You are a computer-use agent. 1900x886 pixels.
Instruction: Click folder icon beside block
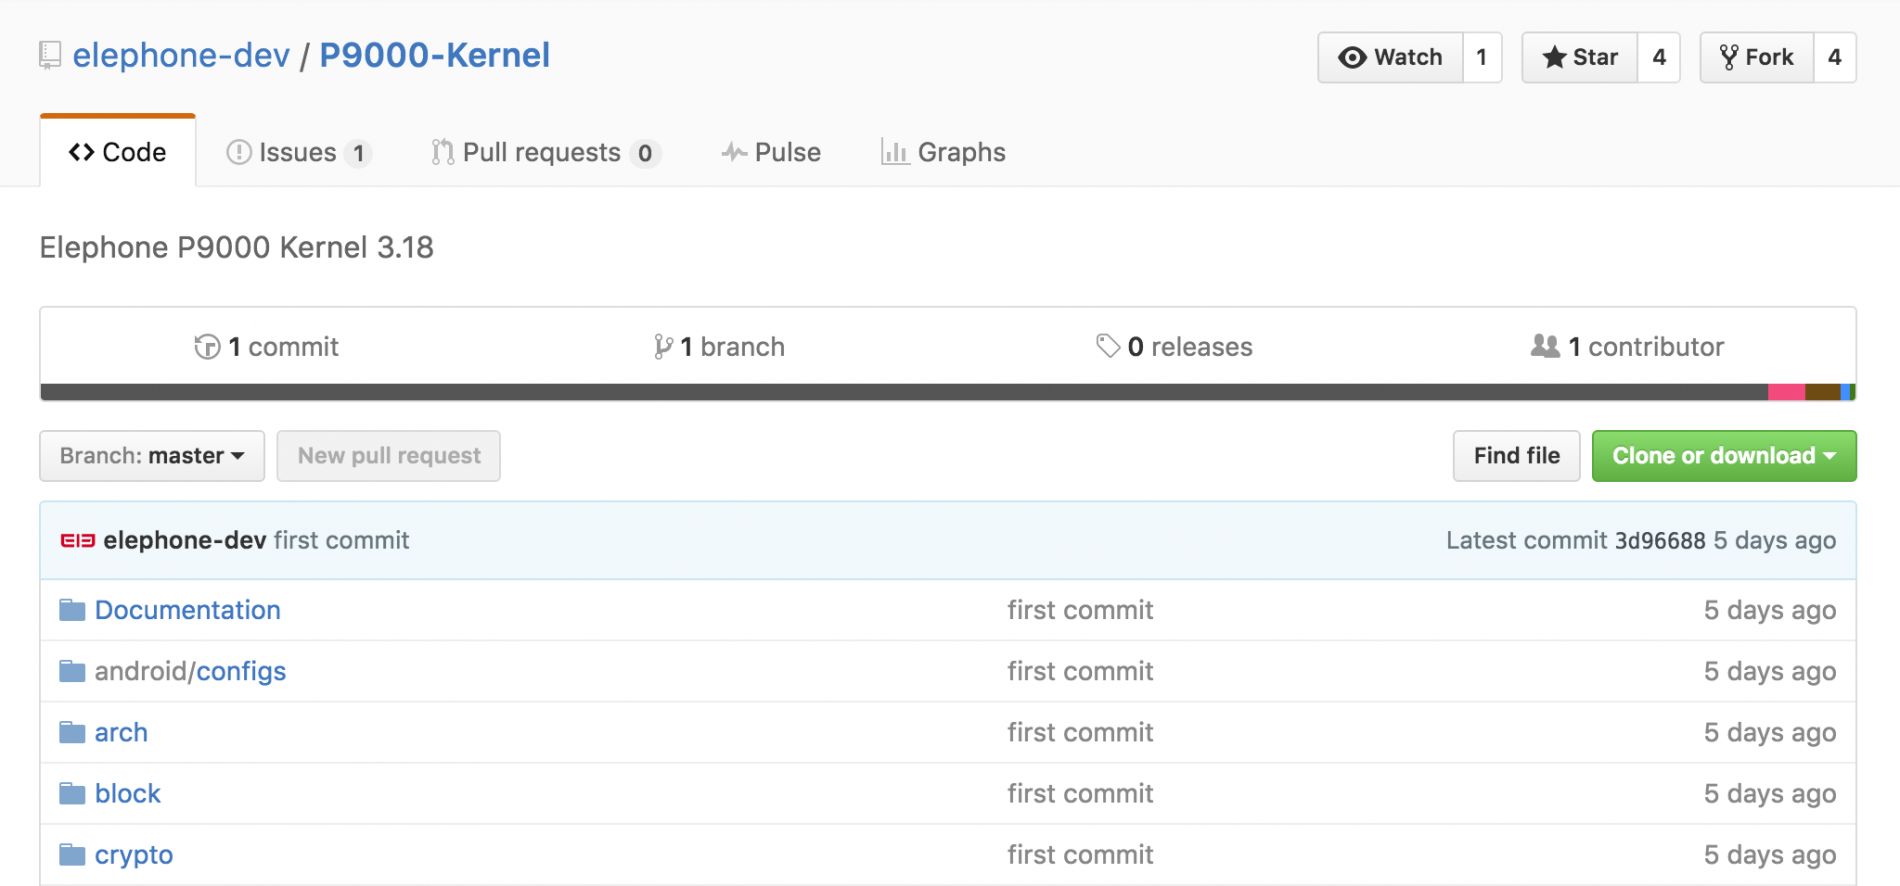[72, 794]
